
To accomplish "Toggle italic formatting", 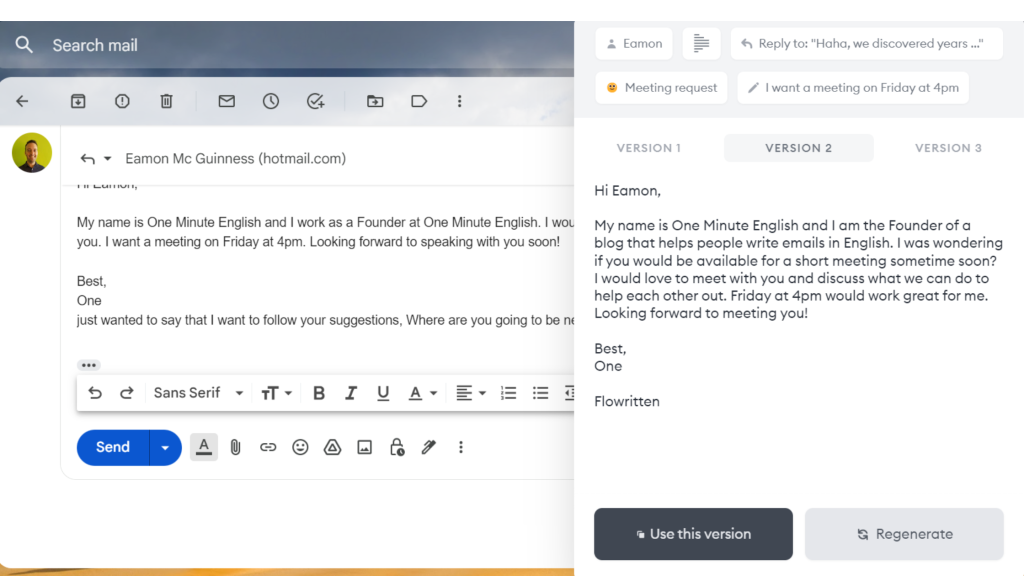I will pos(351,392).
